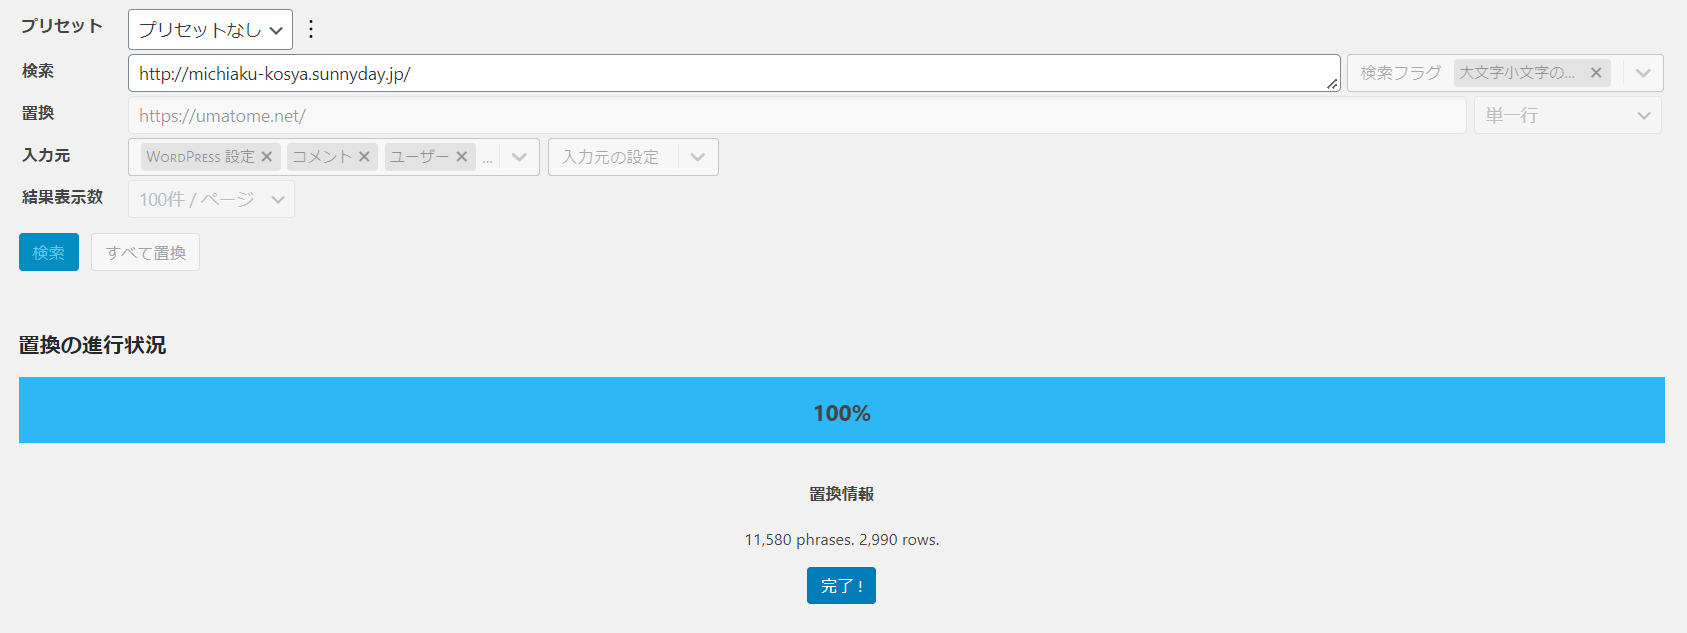This screenshot has width=1687, height=633.
Task: Click the blue 検索 button
Action: pos(49,252)
